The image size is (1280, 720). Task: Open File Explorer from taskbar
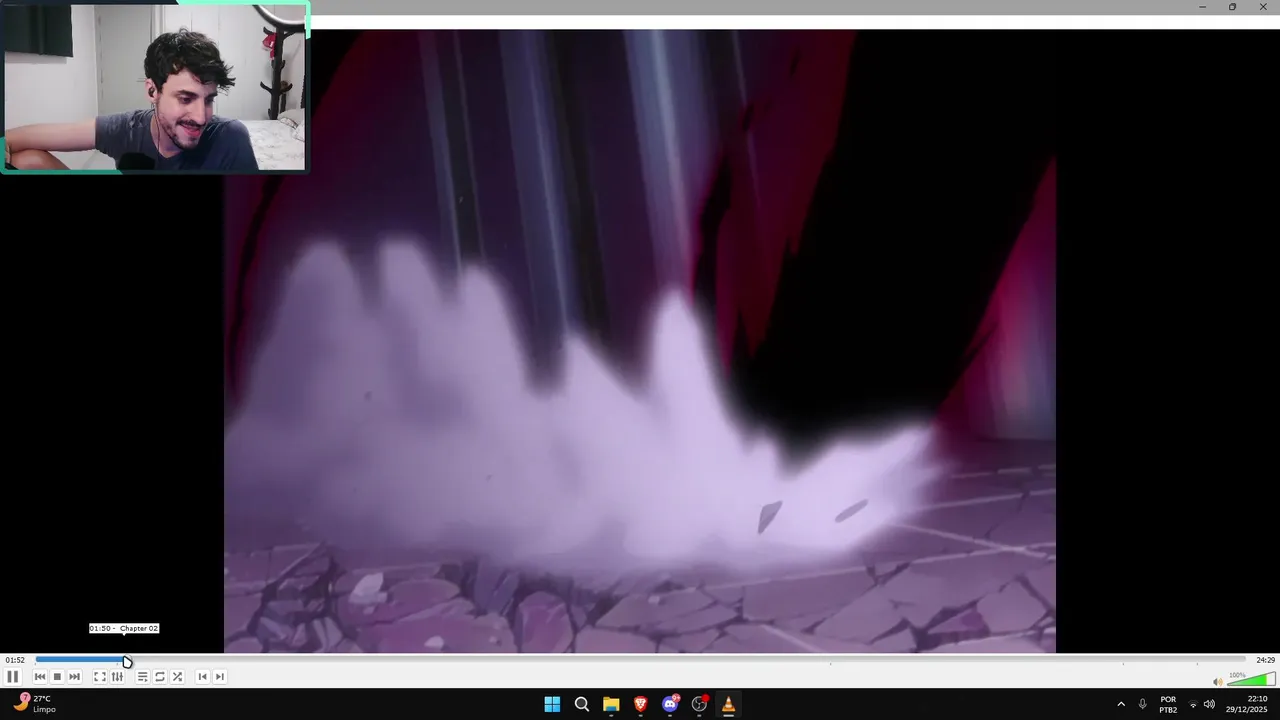[x=611, y=704]
